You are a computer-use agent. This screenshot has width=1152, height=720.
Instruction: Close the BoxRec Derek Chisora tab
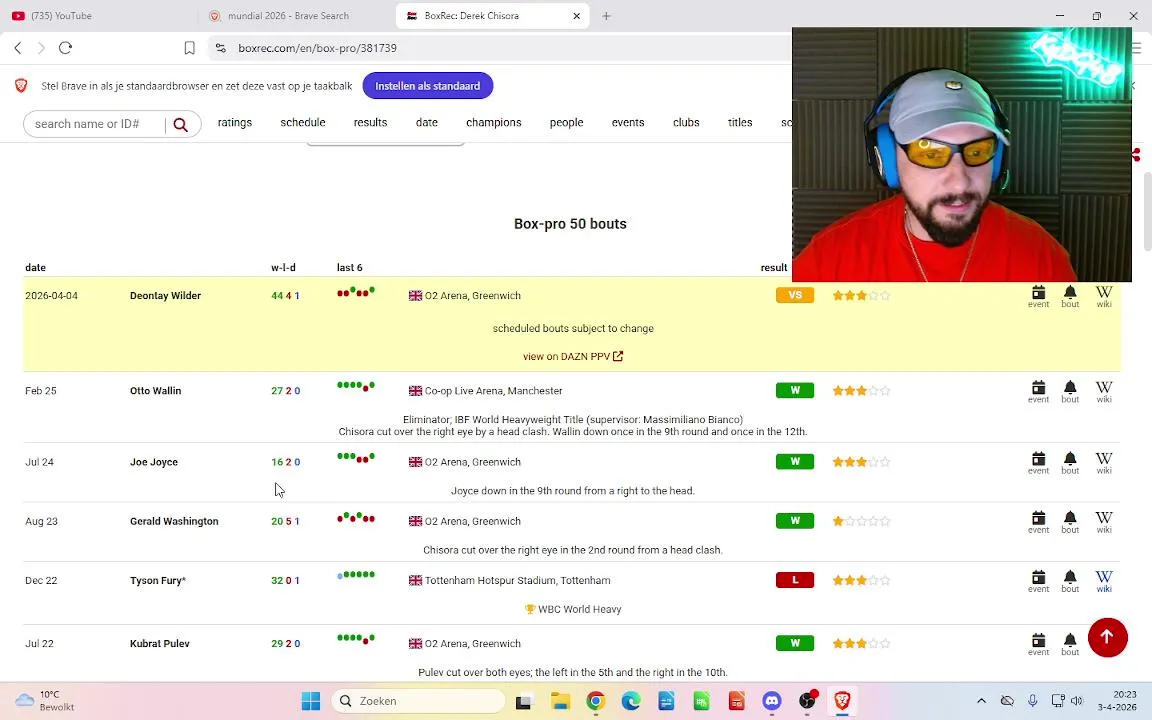tap(577, 15)
